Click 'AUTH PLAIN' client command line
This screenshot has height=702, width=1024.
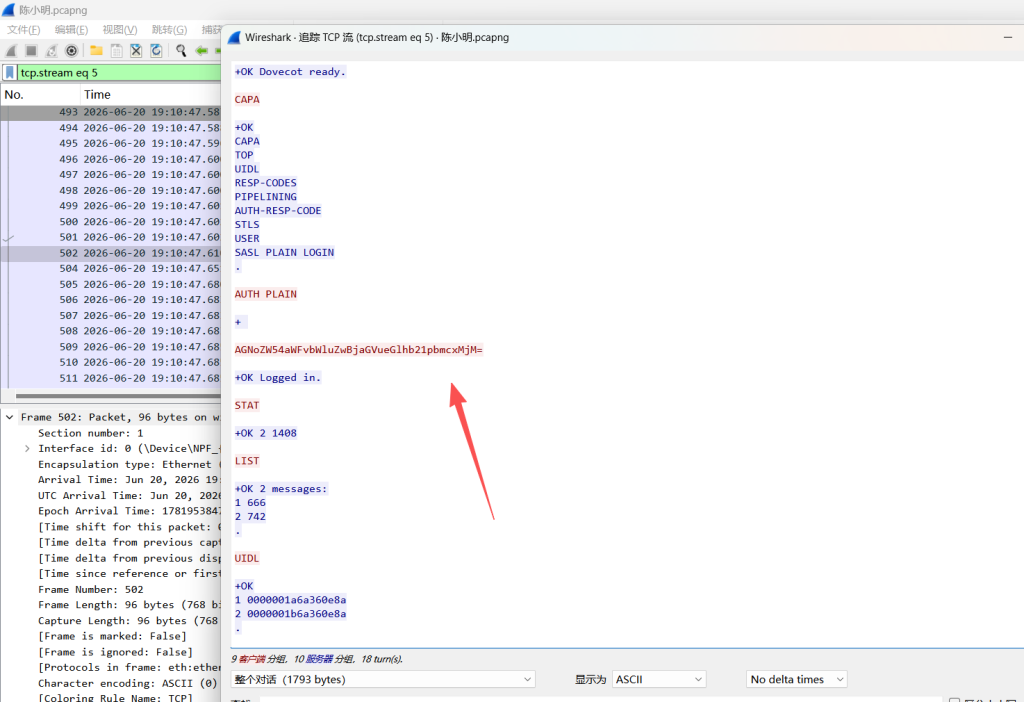tap(266, 294)
